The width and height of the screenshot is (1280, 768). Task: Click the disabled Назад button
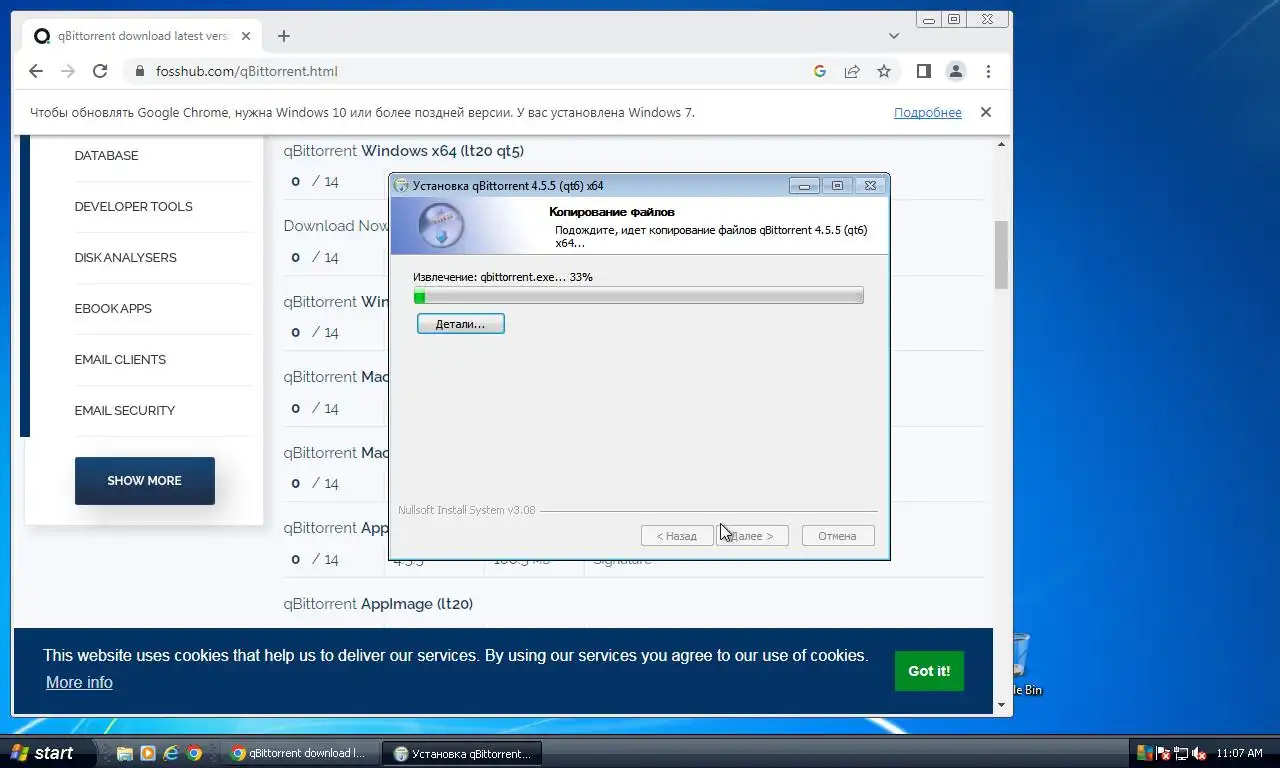tap(677, 536)
